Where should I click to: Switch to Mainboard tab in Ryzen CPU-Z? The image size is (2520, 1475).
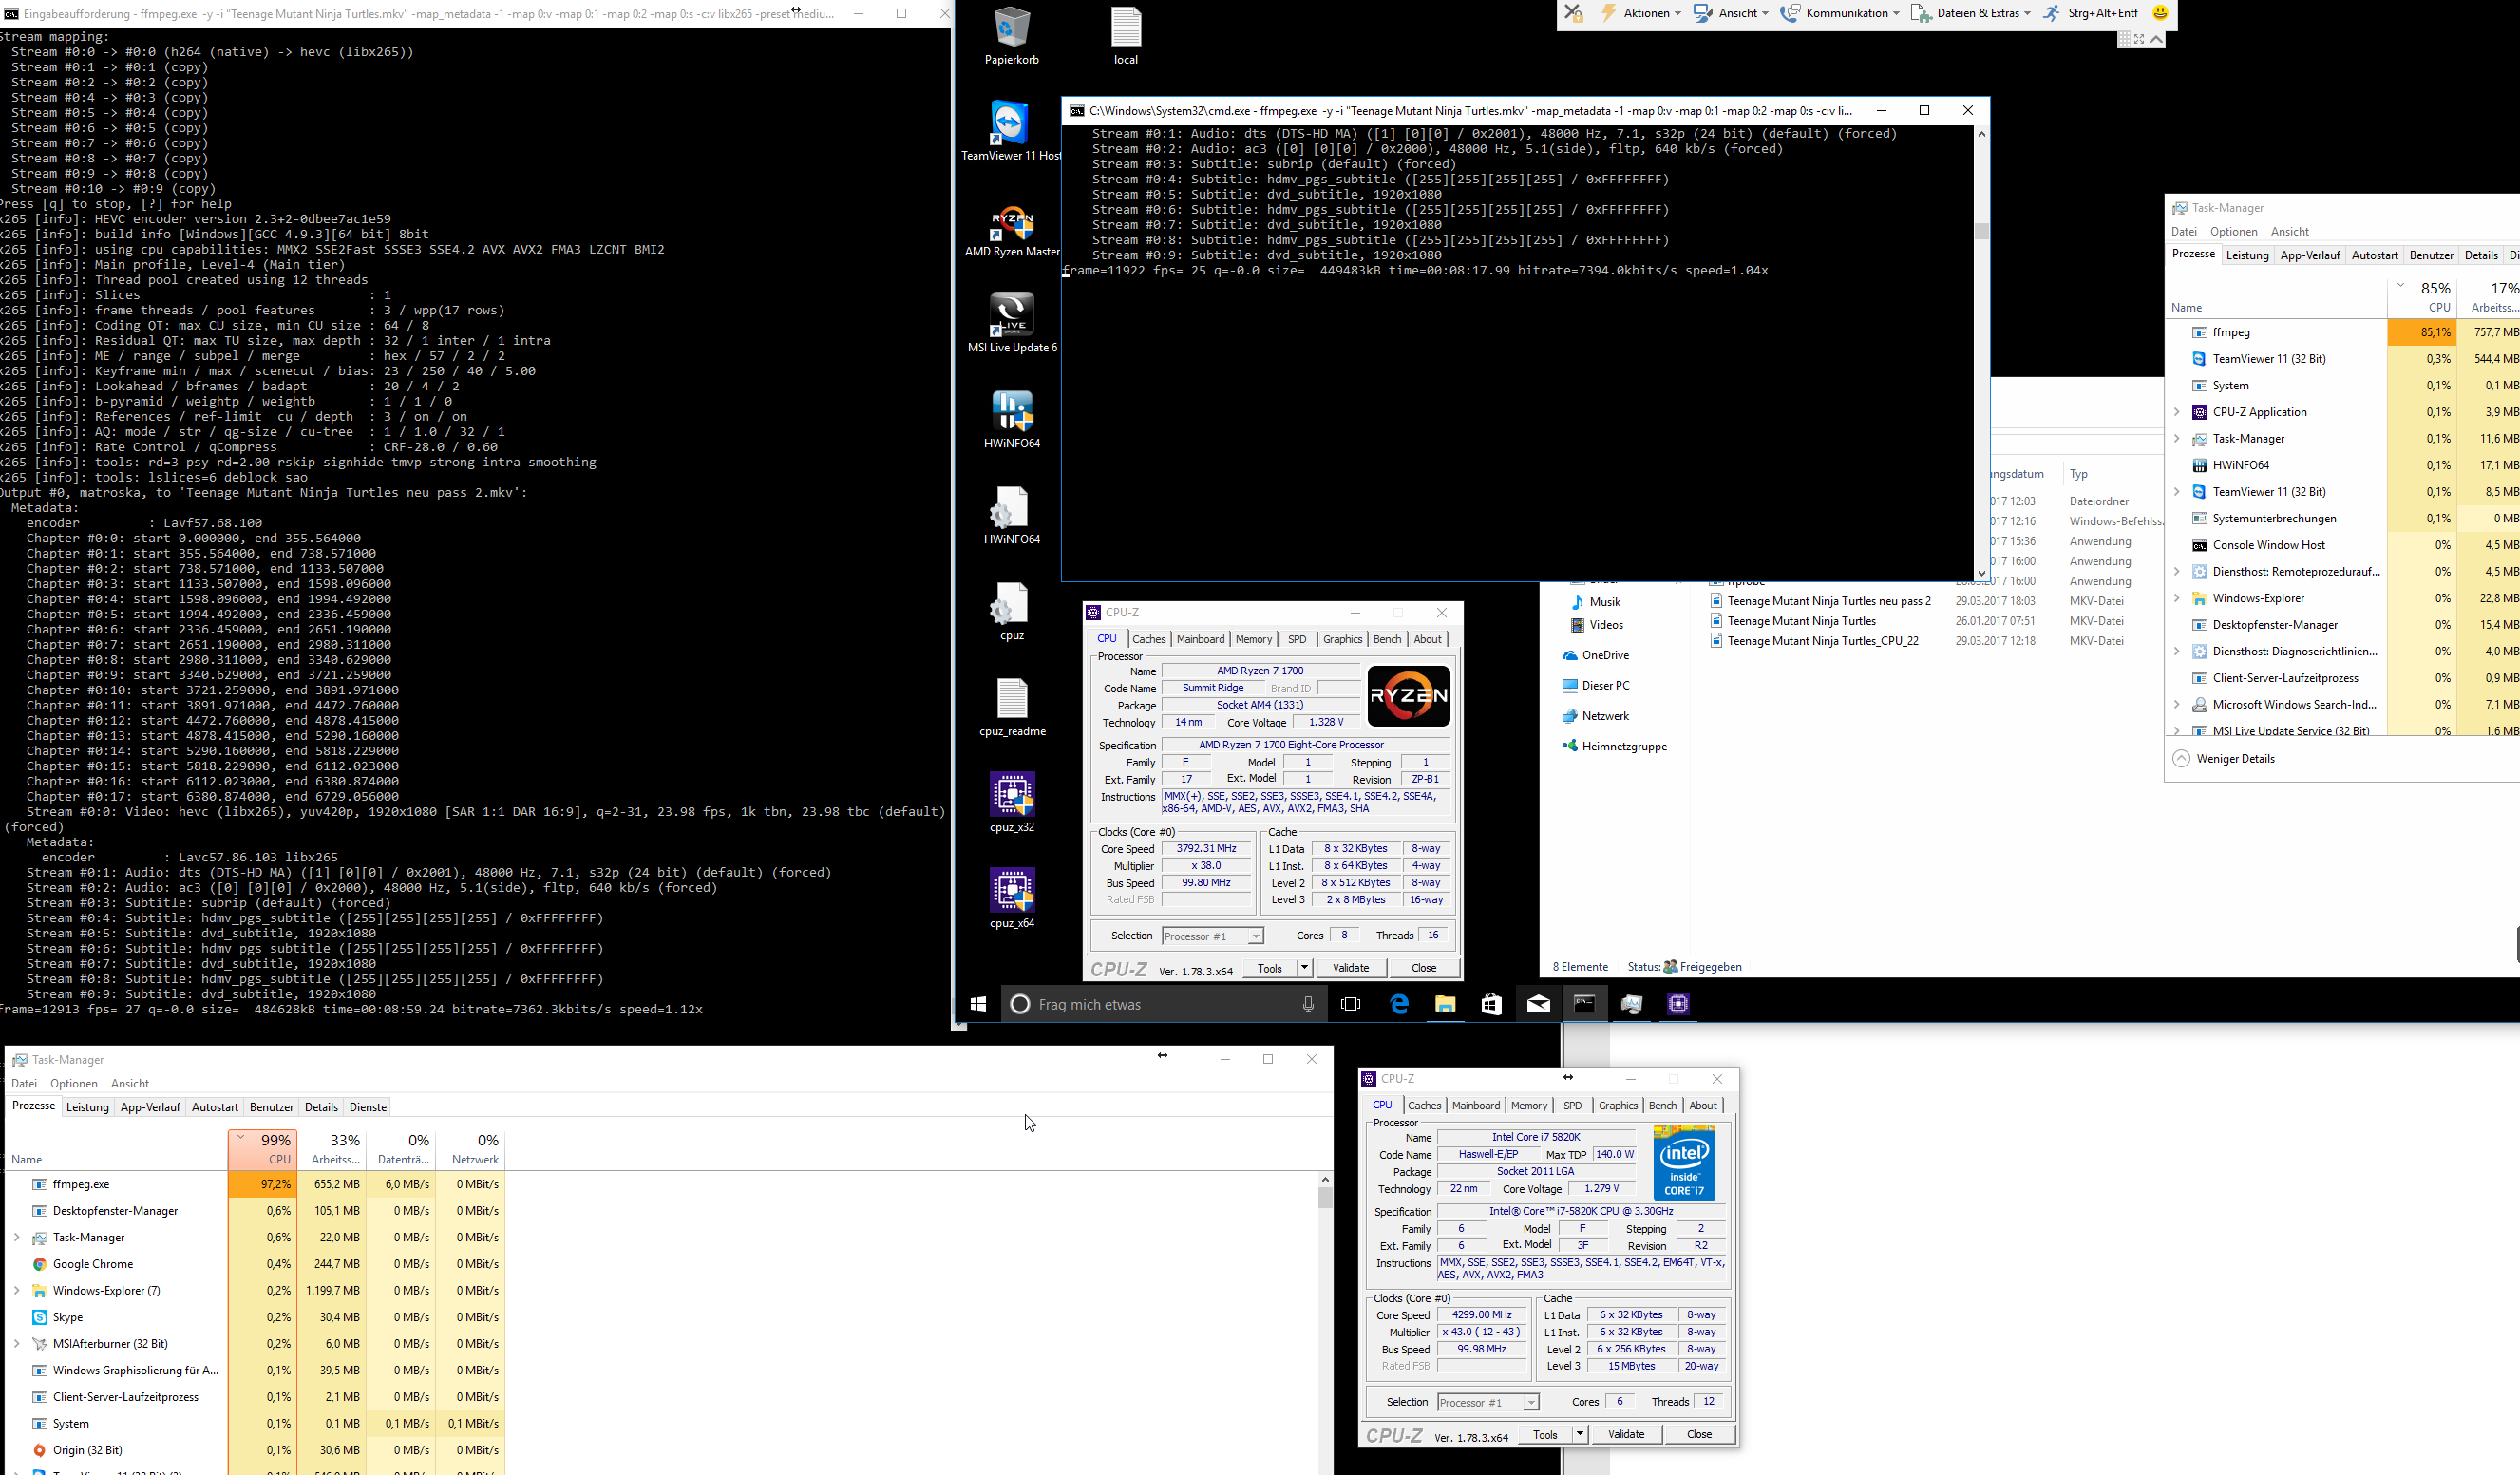(1200, 640)
